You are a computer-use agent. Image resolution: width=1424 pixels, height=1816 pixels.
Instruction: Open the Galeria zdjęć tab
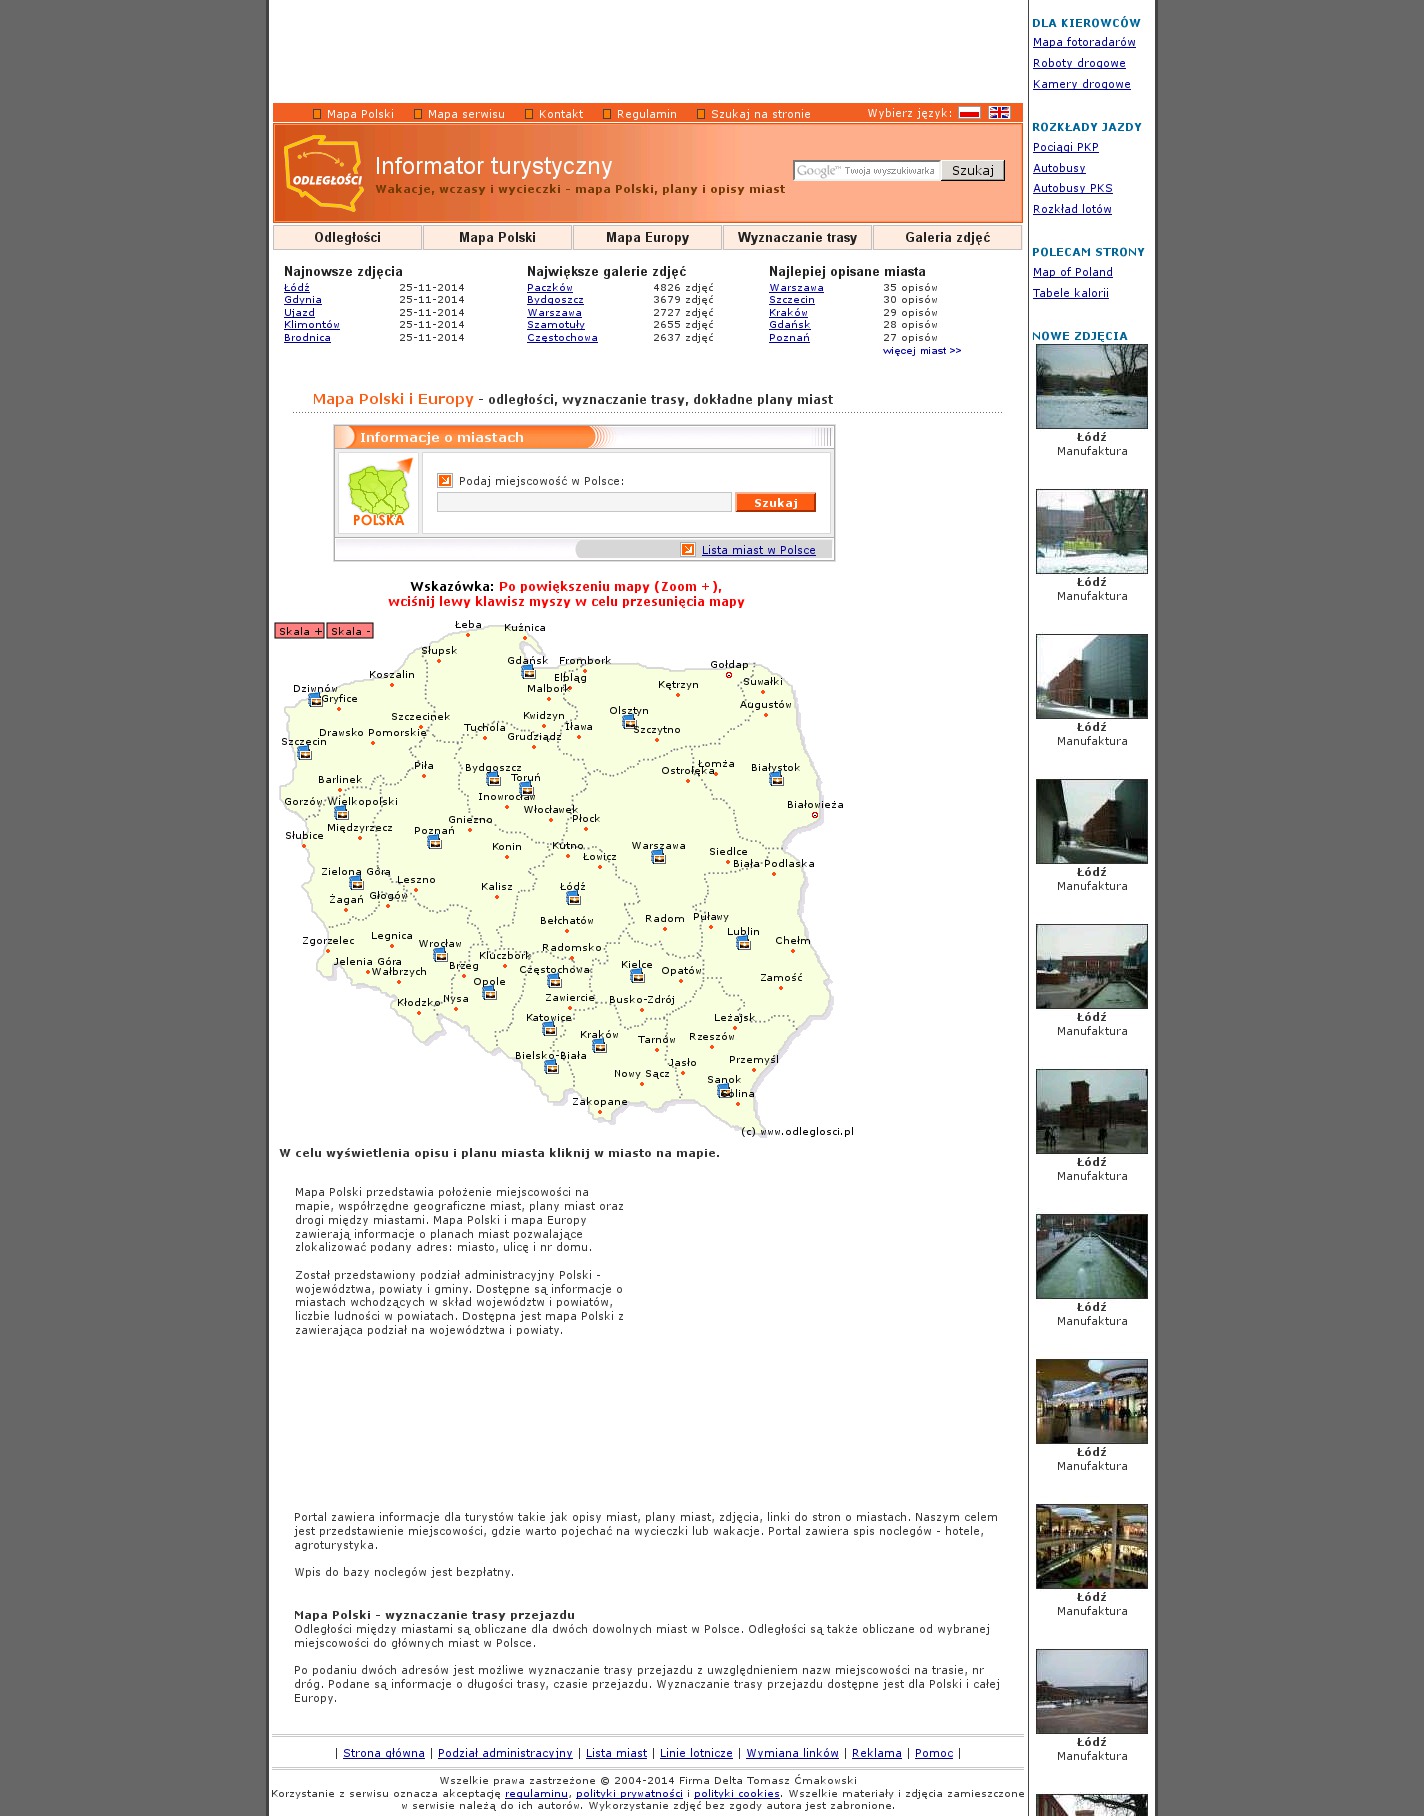[x=947, y=238]
